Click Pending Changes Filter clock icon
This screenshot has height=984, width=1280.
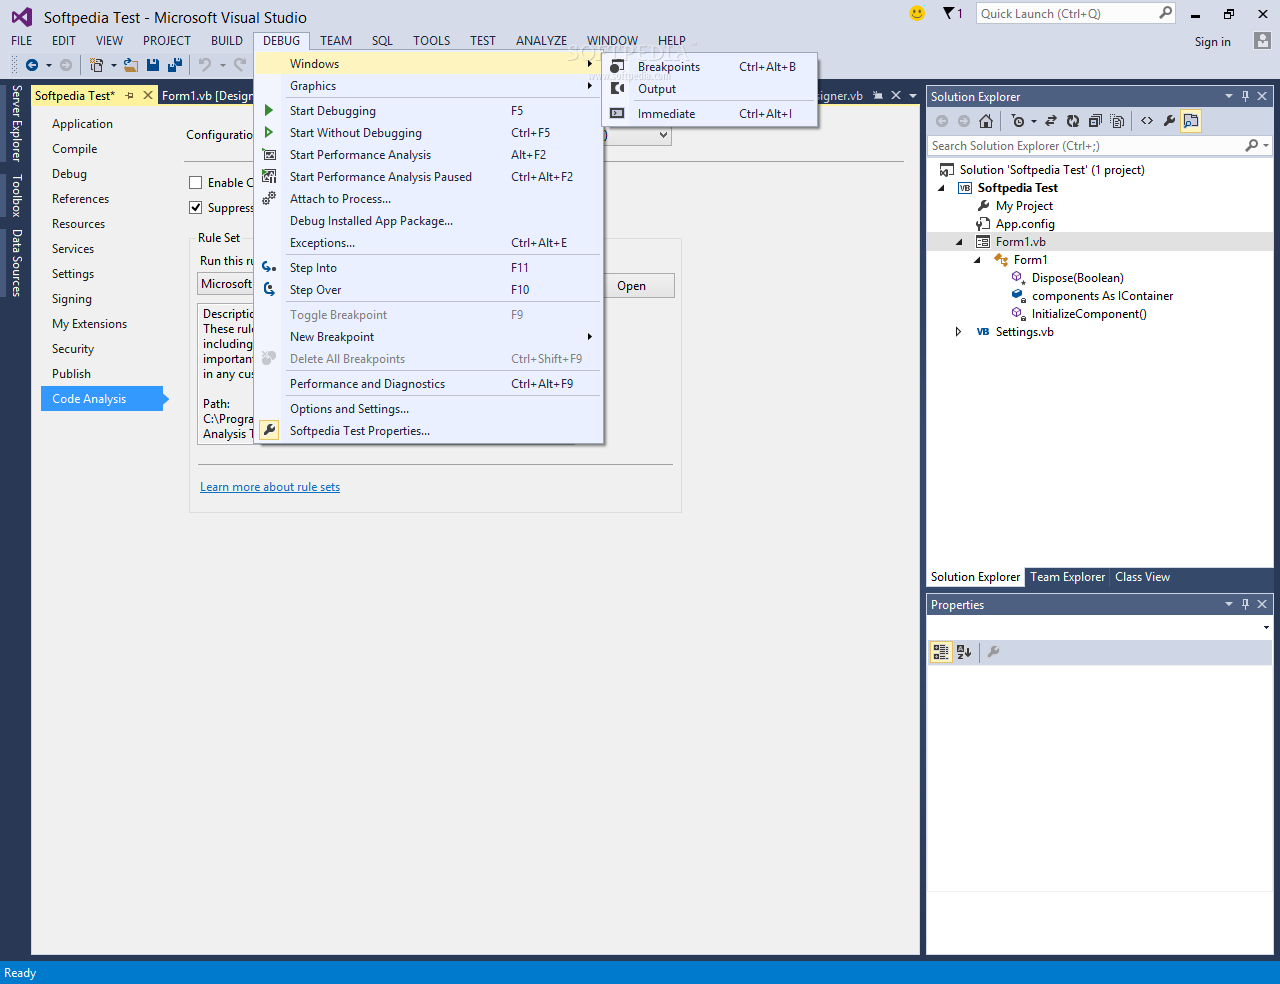pos(1018,121)
